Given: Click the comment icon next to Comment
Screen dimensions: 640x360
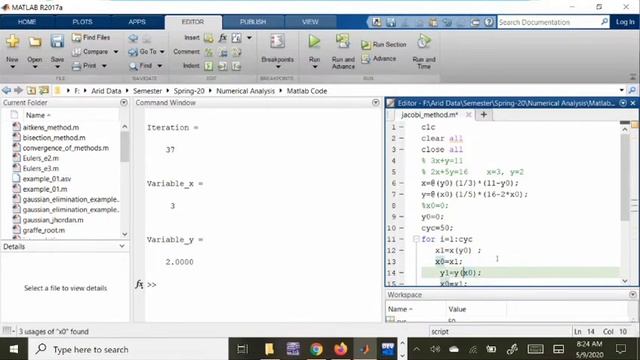Looking at the screenshot, I should [x=209, y=52].
